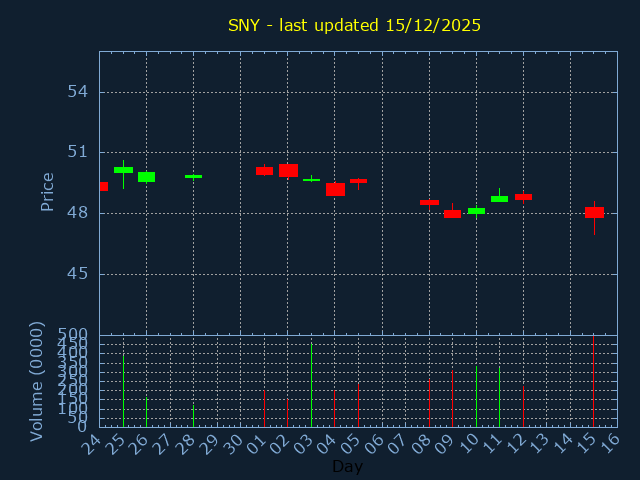Screen dimensions: 640x480
Task: Select the thin green candlestick for day 03
Action: coord(311,180)
